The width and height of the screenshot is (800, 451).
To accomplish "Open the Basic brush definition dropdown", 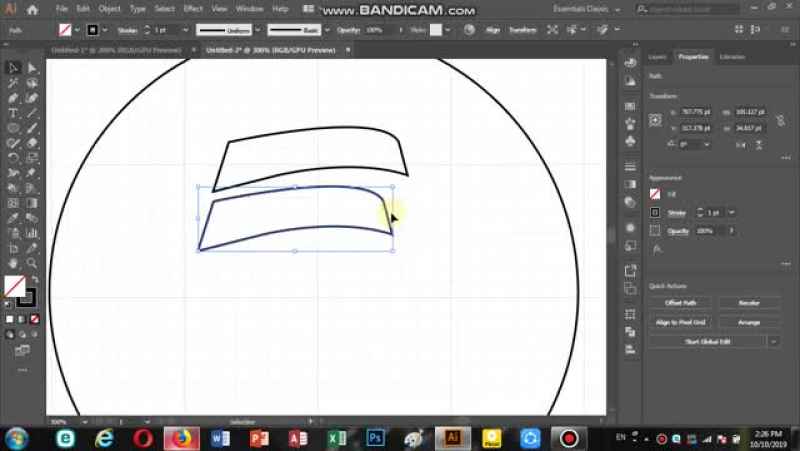I will tap(327, 30).
